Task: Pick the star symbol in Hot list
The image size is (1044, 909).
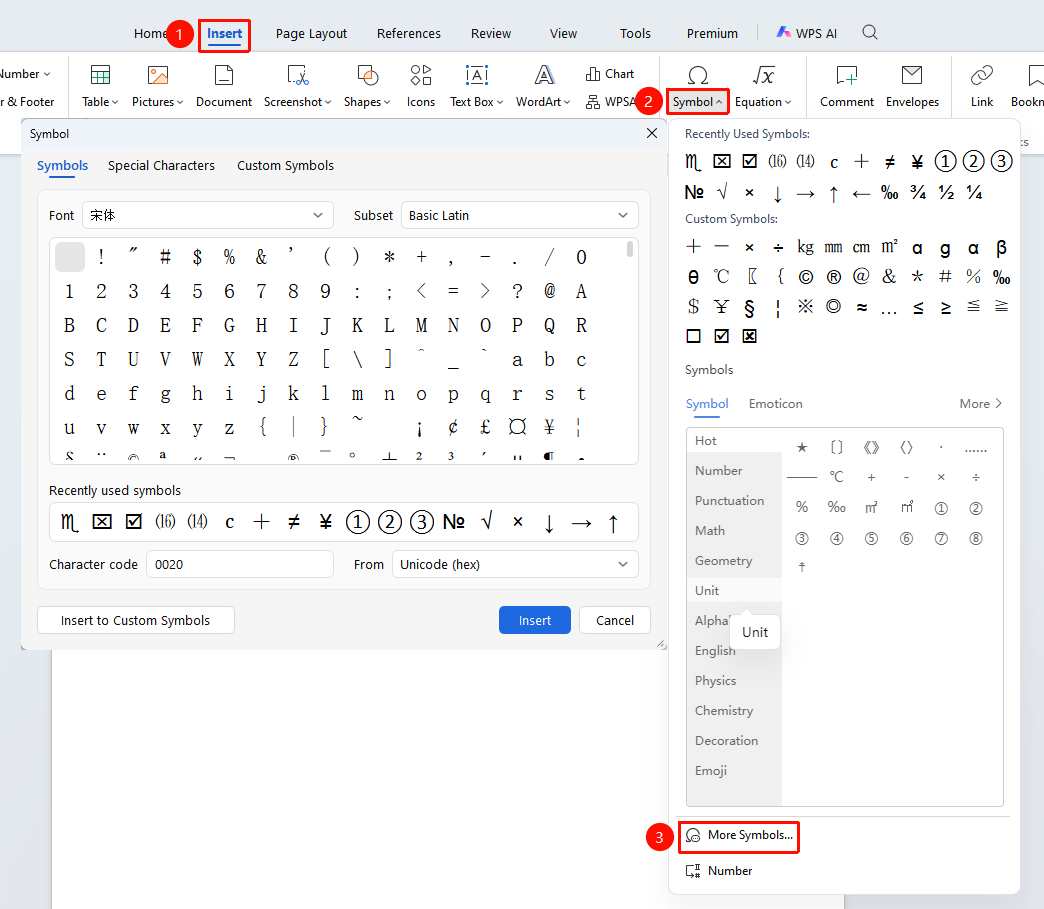Action: click(x=802, y=448)
